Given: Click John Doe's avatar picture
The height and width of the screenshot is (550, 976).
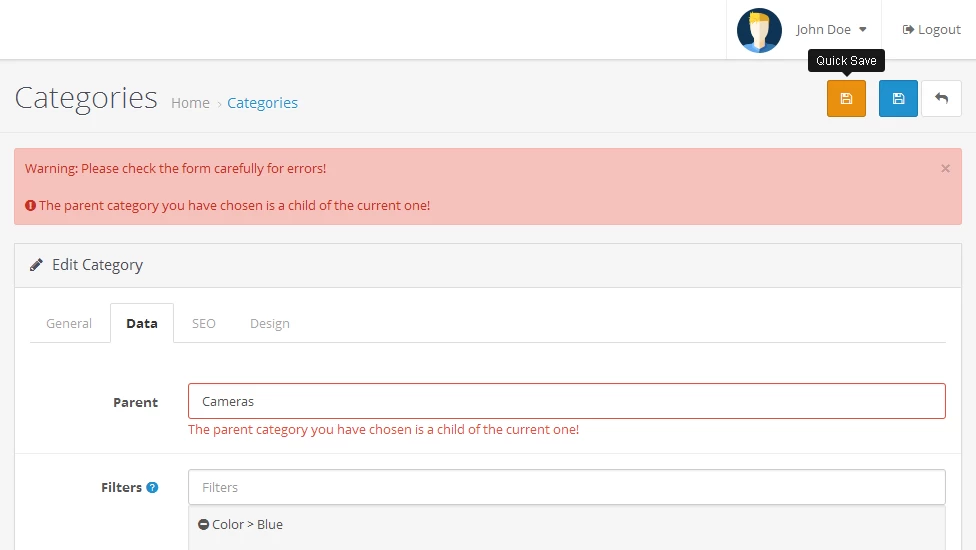Looking at the screenshot, I should pos(759,30).
